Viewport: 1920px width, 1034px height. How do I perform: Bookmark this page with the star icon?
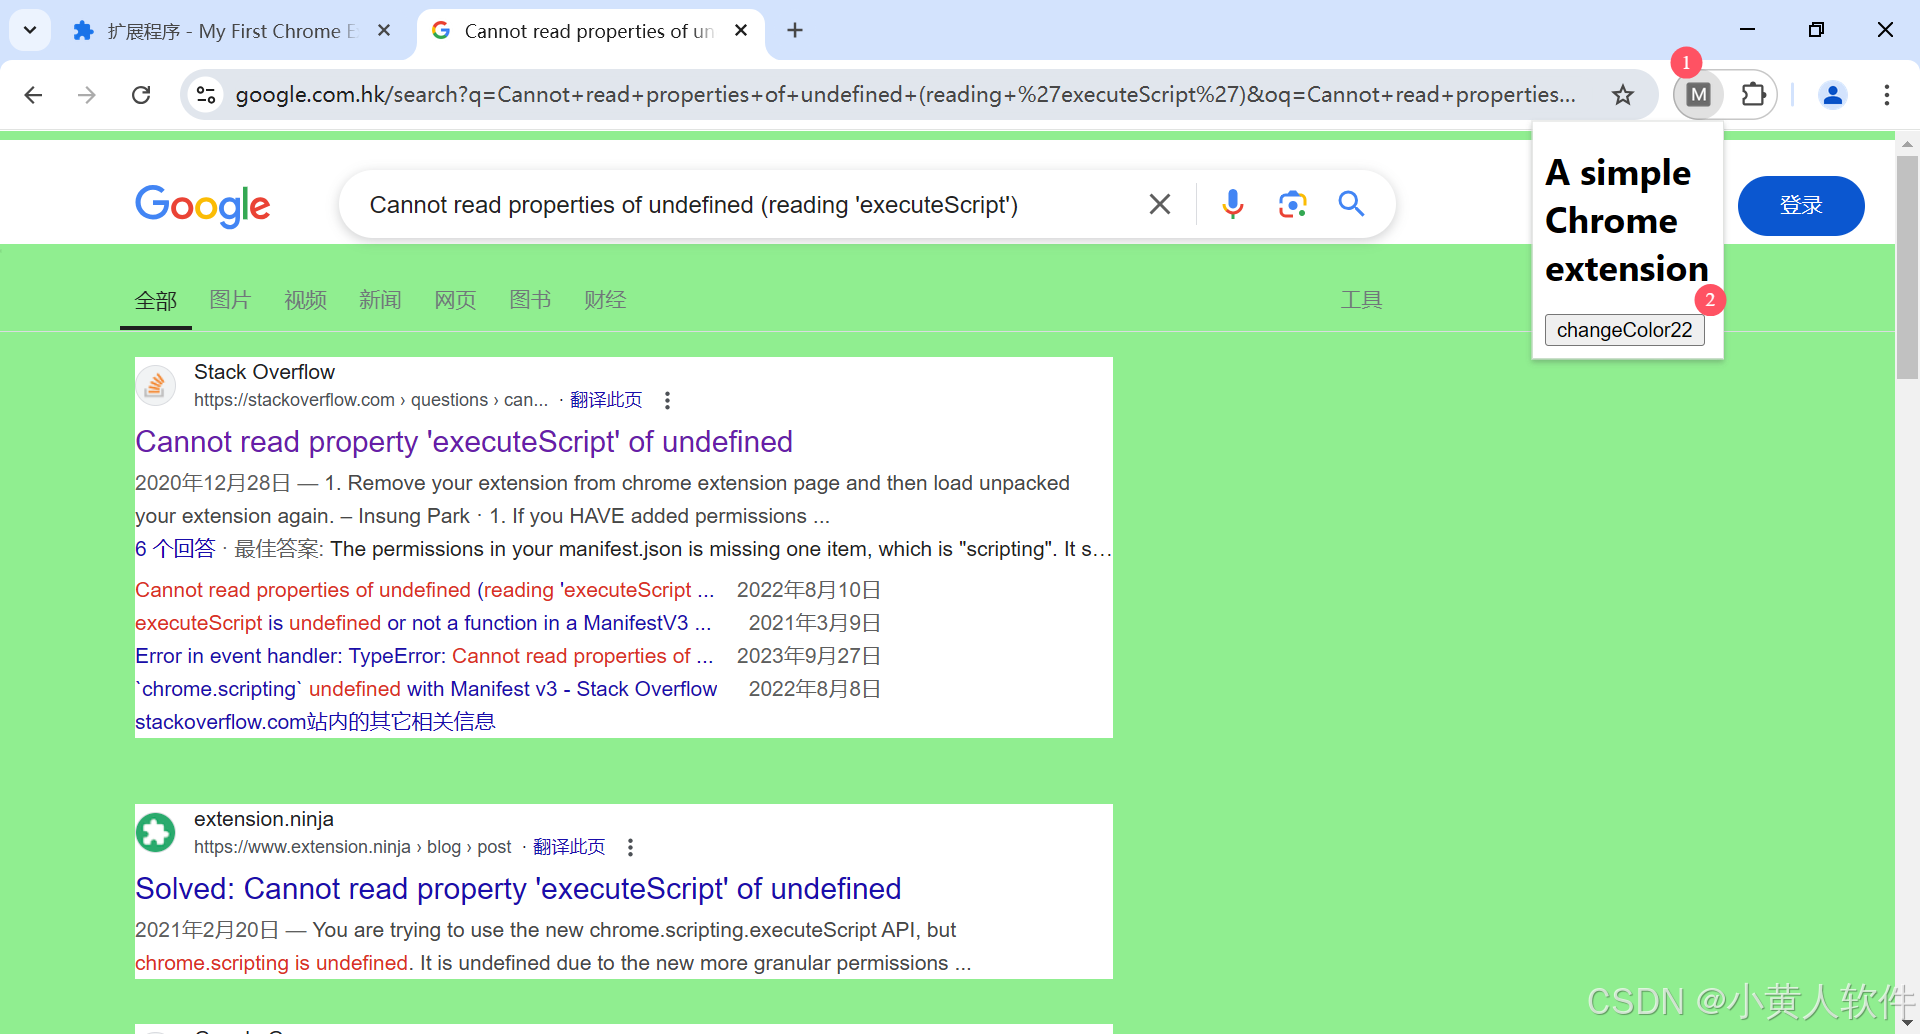click(1622, 95)
